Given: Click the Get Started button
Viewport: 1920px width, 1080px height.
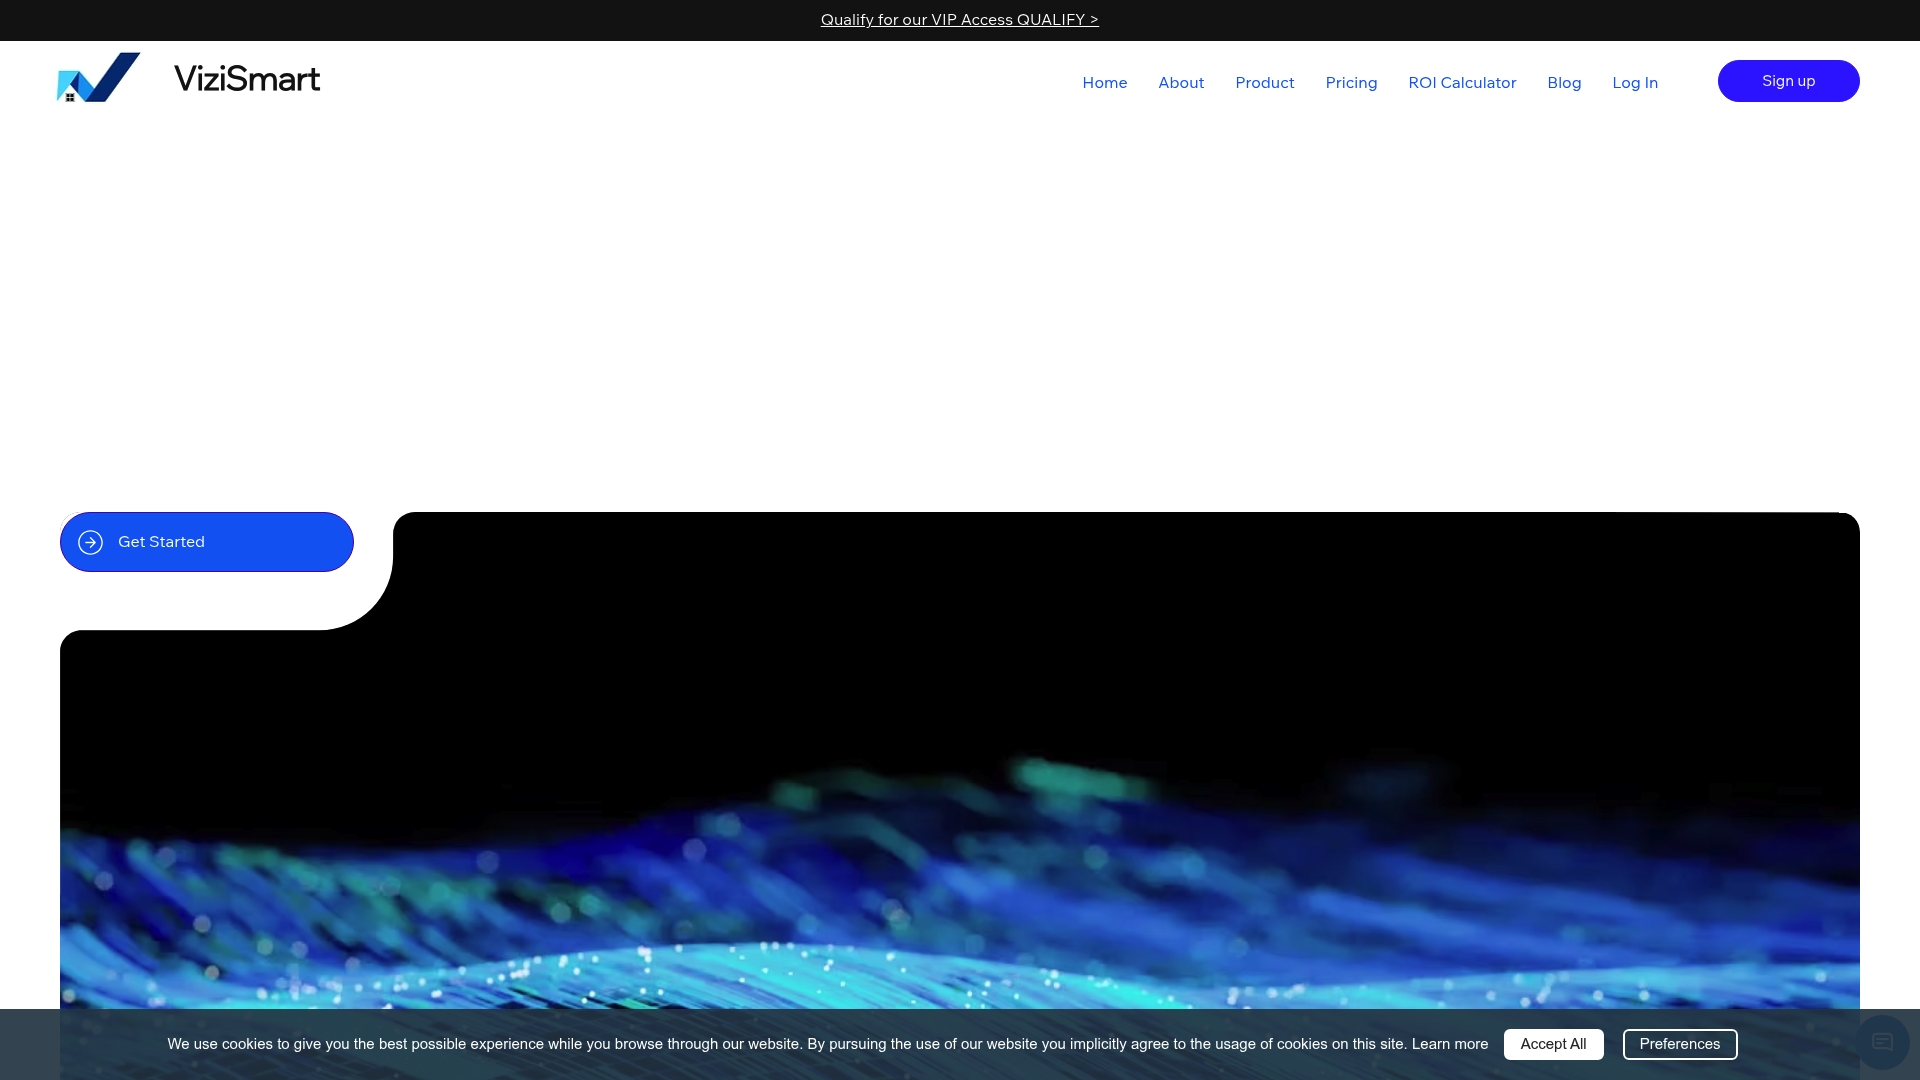Looking at the screenshot, I should pyautogui.click(x=207, y=542).
